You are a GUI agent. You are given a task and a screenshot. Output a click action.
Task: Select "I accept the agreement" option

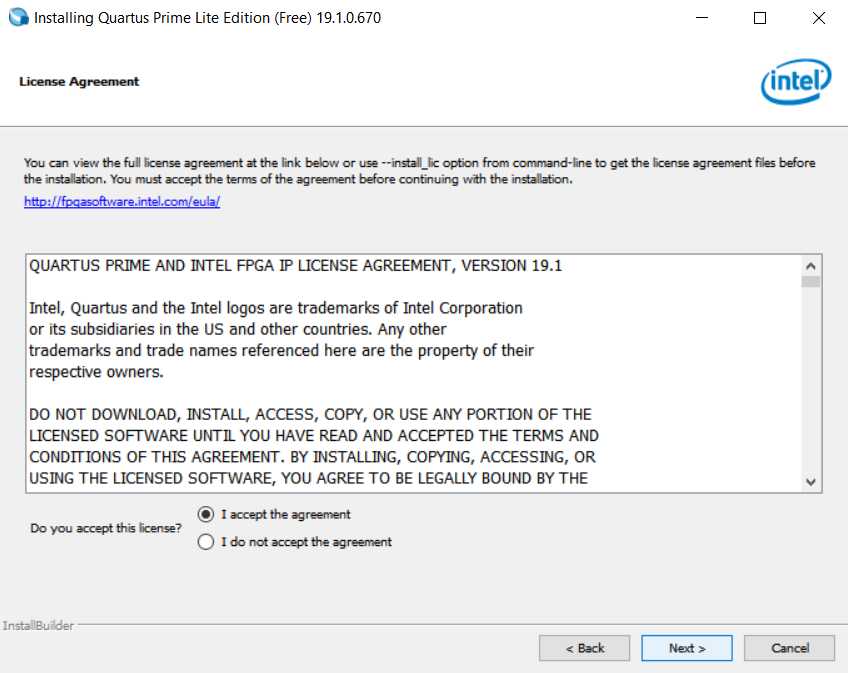(206, 514)
